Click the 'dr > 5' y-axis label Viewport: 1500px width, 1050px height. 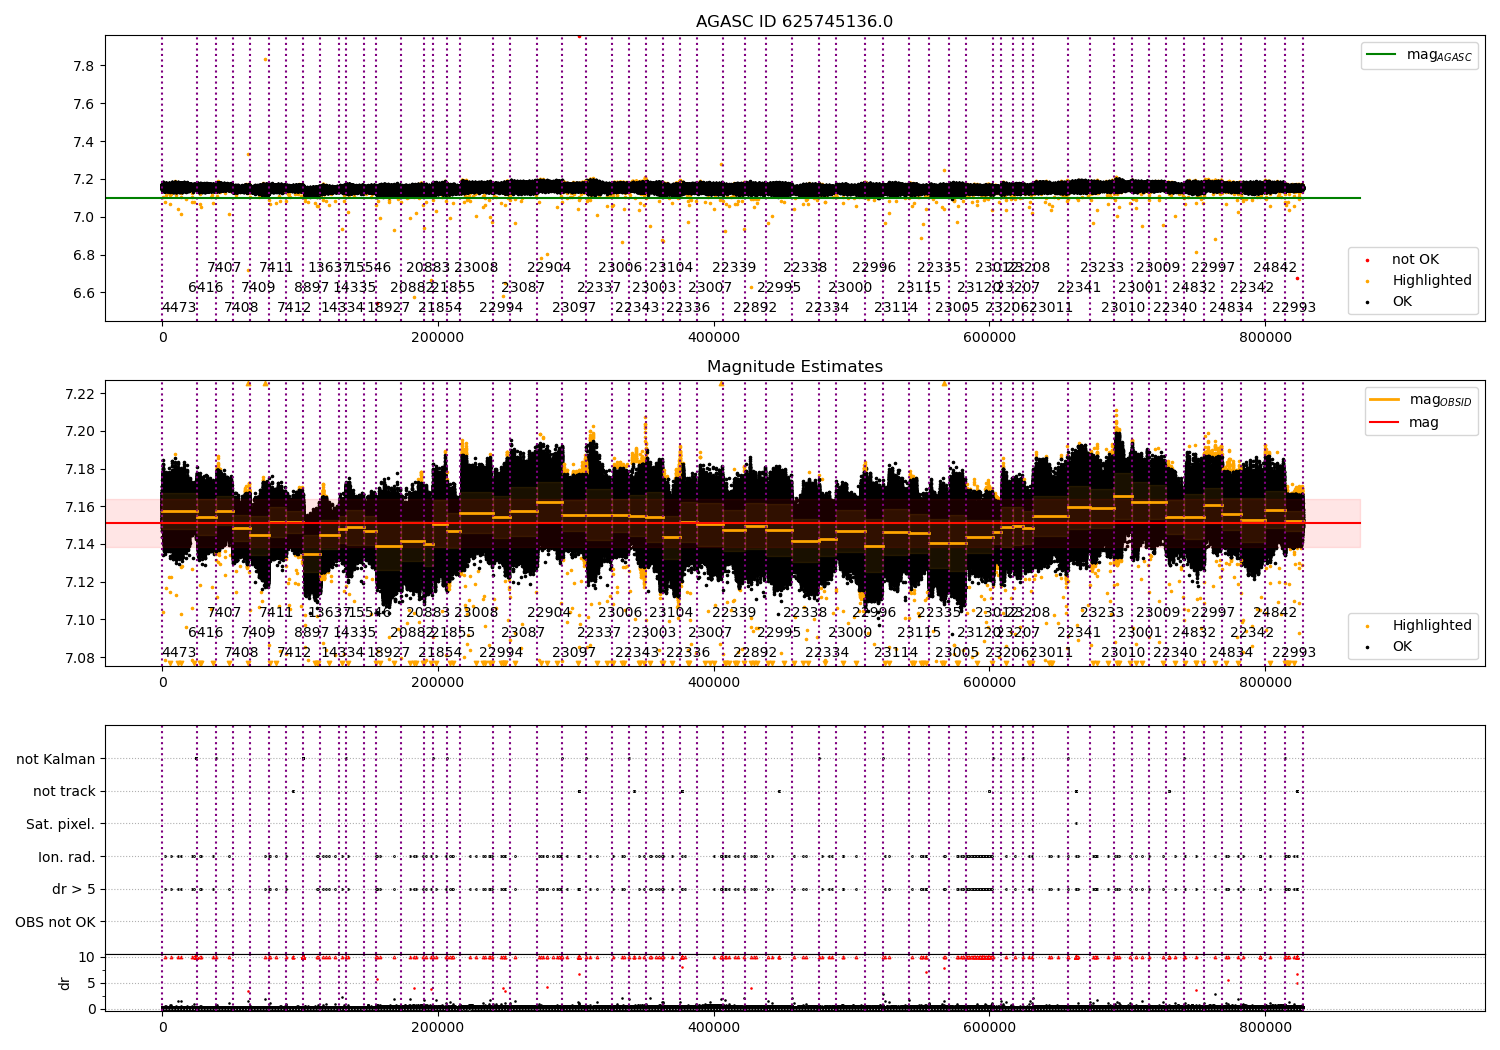point(74,889)
